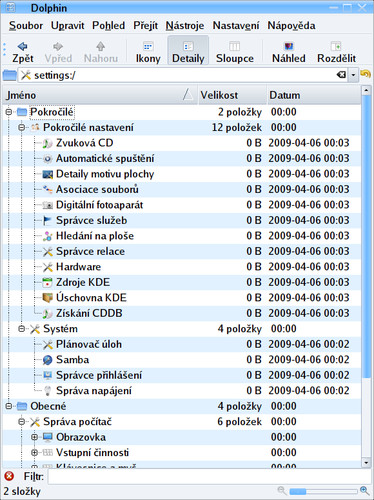Click the Obrazovka monitor icon

48,437
